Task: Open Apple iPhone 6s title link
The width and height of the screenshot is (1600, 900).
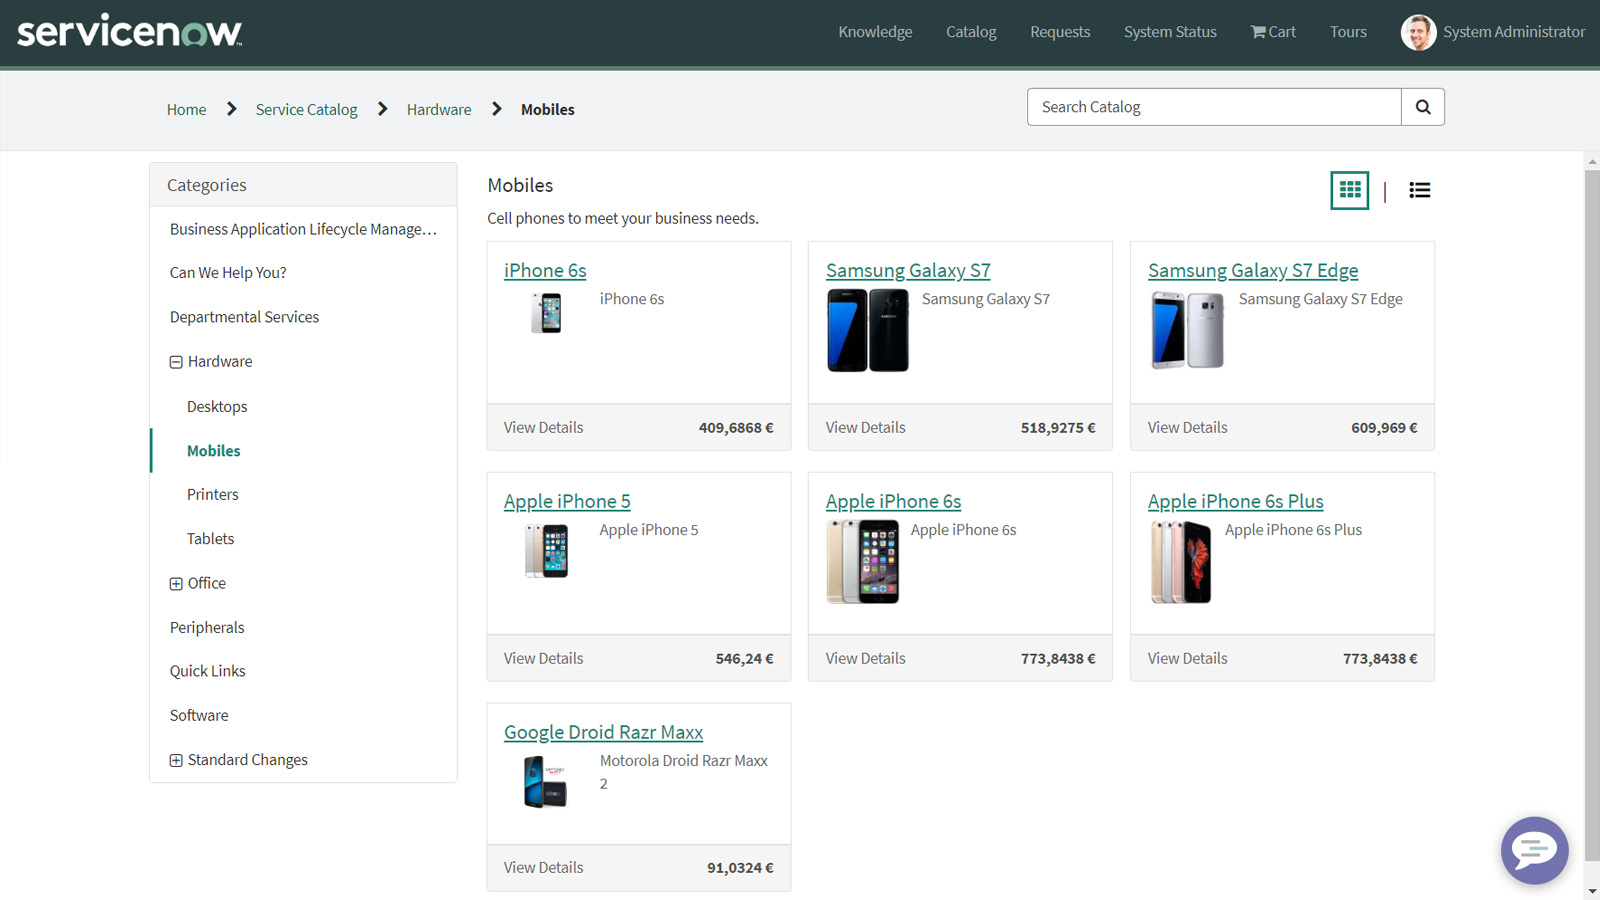Action: point(893,501)
